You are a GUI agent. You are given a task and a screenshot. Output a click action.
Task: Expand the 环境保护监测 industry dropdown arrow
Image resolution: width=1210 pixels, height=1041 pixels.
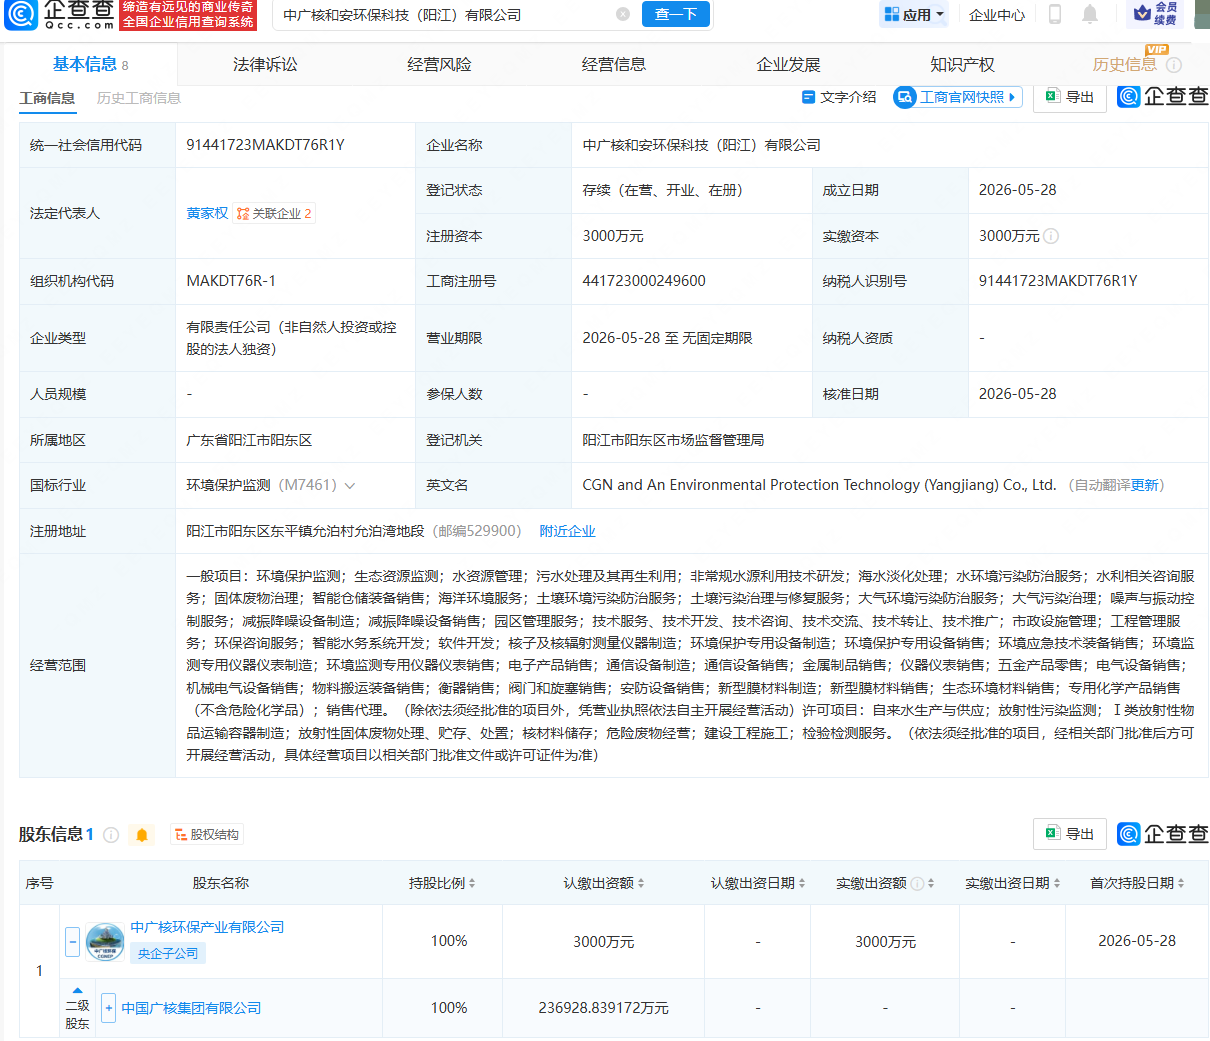coord(350,486)
